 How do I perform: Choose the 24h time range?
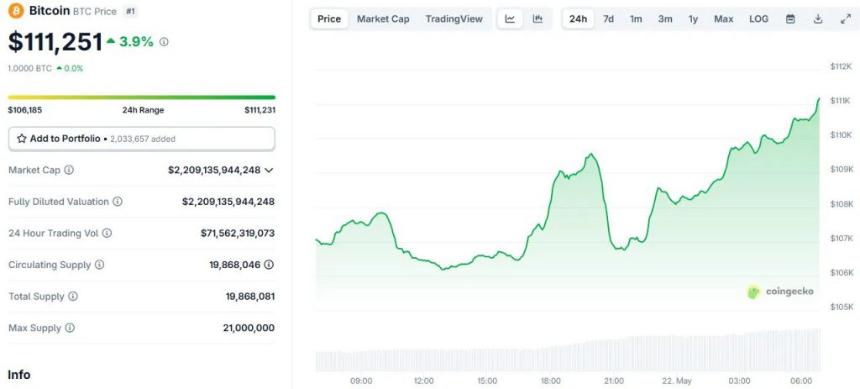click(x=578, y=19)
